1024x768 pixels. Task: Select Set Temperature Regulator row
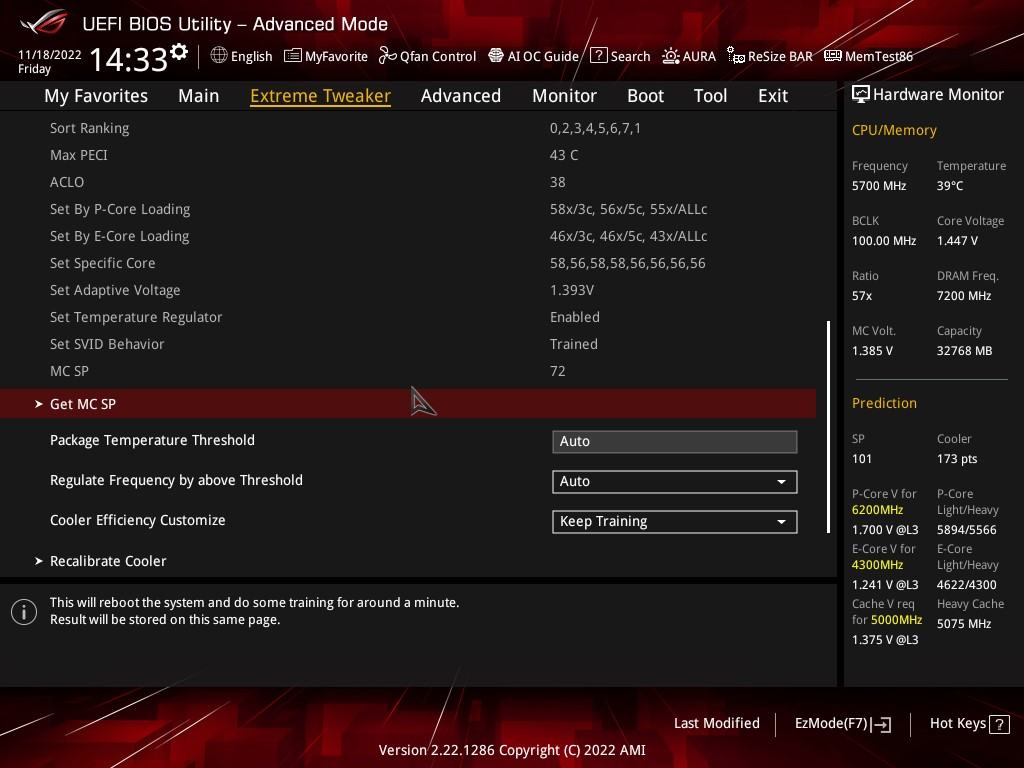(408, 317)
